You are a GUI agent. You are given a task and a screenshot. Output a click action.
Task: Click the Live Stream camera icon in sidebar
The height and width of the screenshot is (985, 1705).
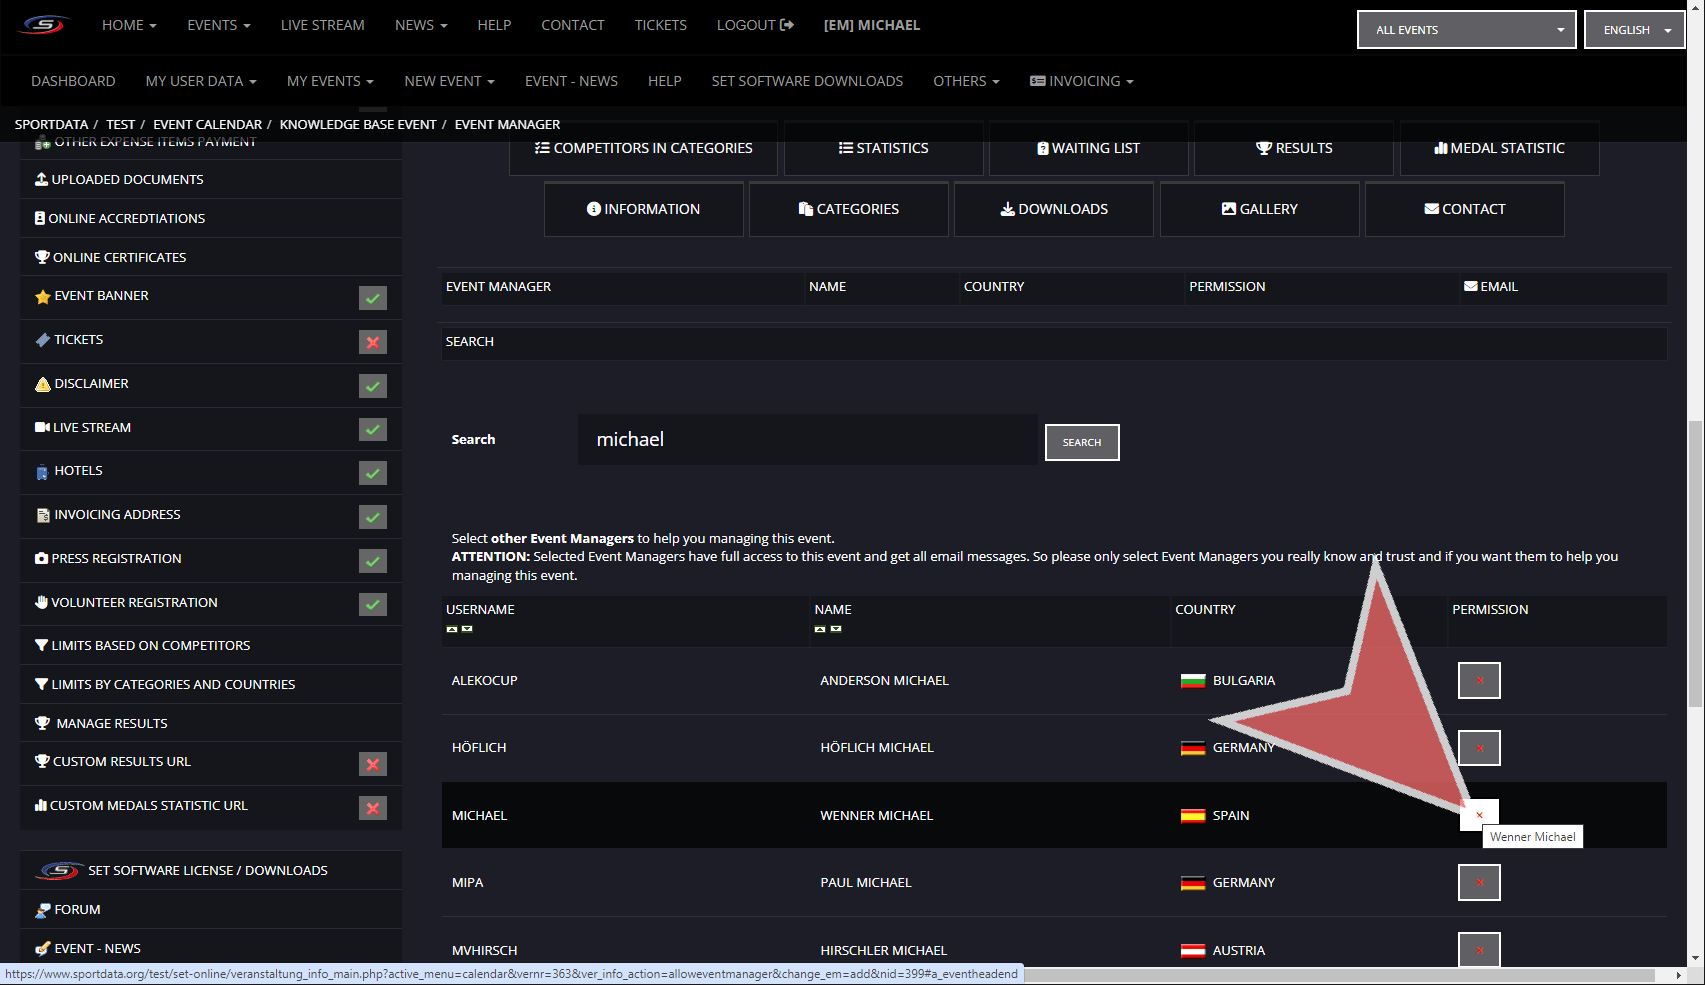42,428
